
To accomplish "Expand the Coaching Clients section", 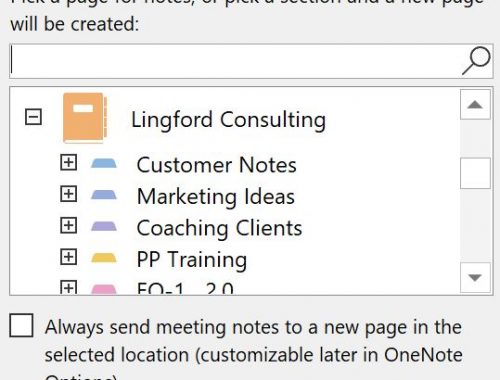I will [68, 226].
